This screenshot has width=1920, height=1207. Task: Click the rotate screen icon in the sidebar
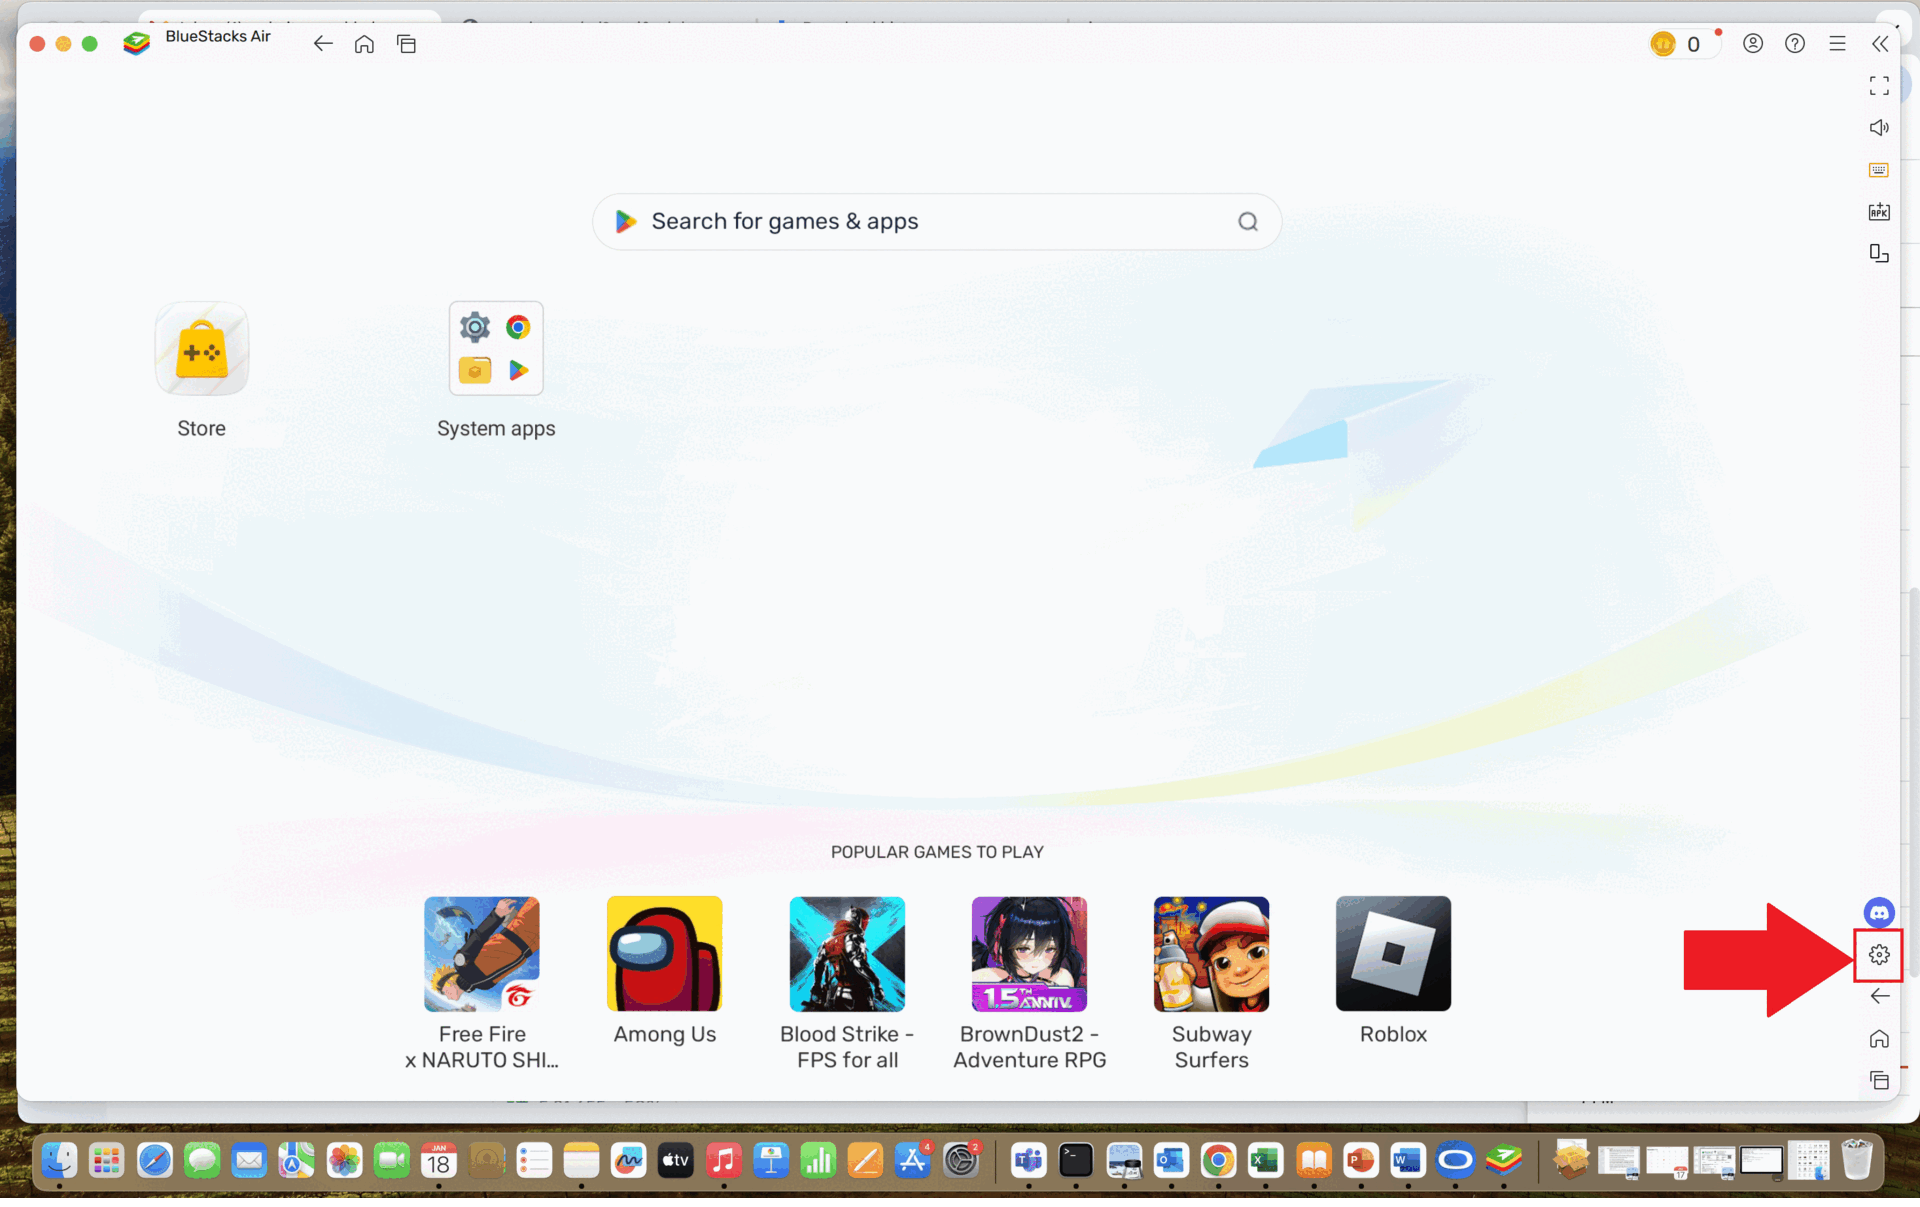[x=1878, y=253]
